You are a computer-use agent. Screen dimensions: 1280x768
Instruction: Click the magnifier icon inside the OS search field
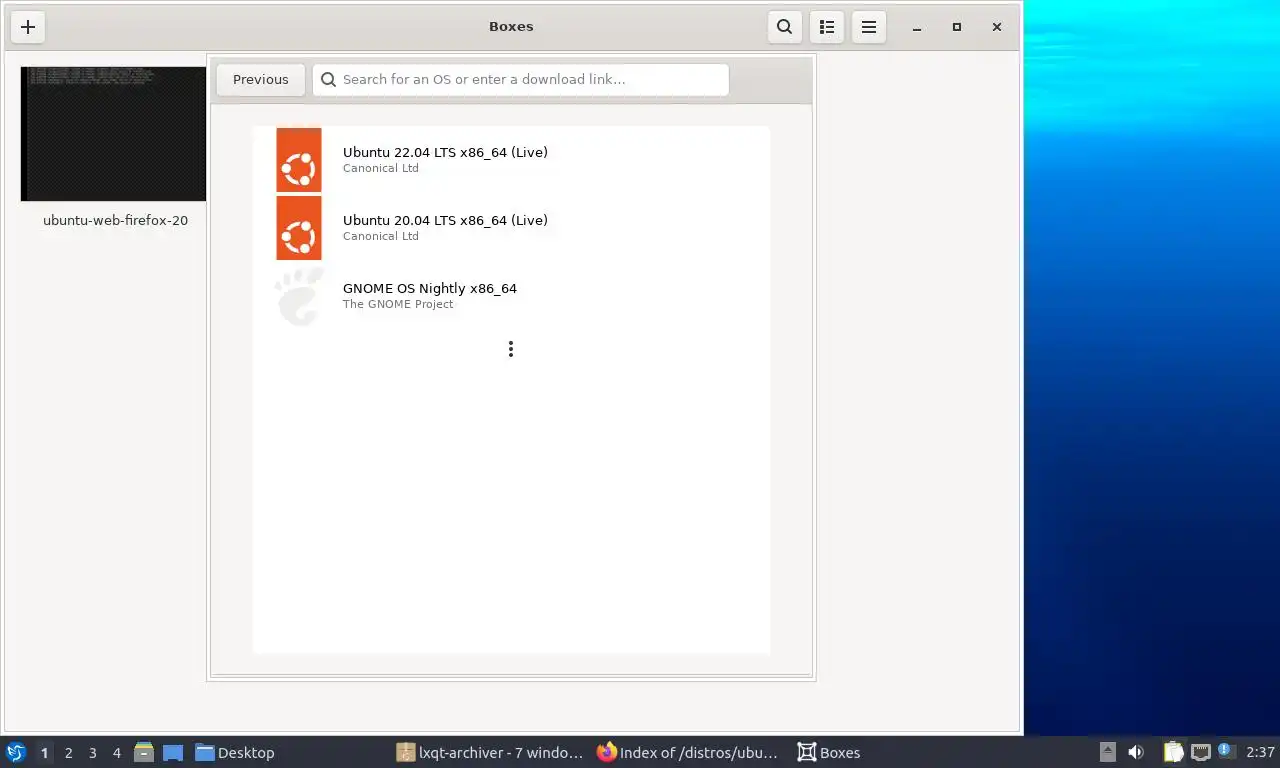(x=328, y=80)
